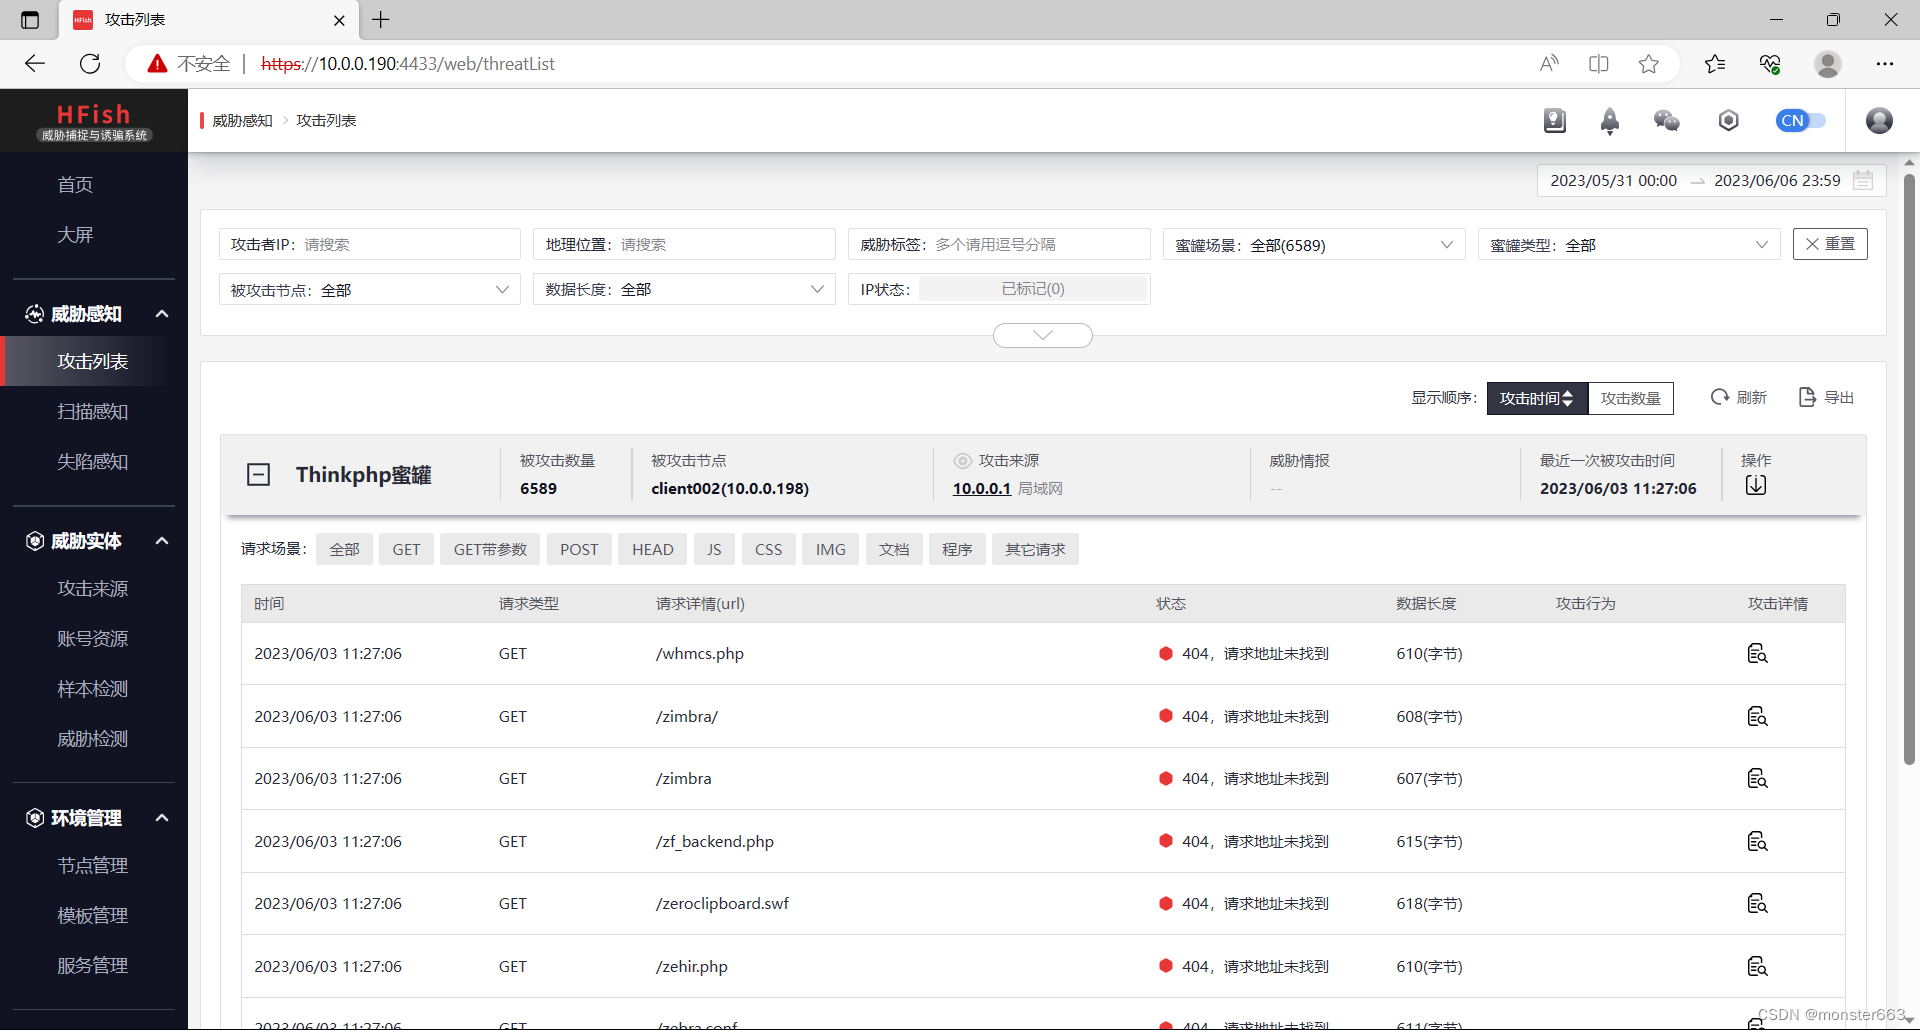Open 攻击来源 in the sidebar
Viewport: 1920px width, 1030px height.
[x=93, y=589]
